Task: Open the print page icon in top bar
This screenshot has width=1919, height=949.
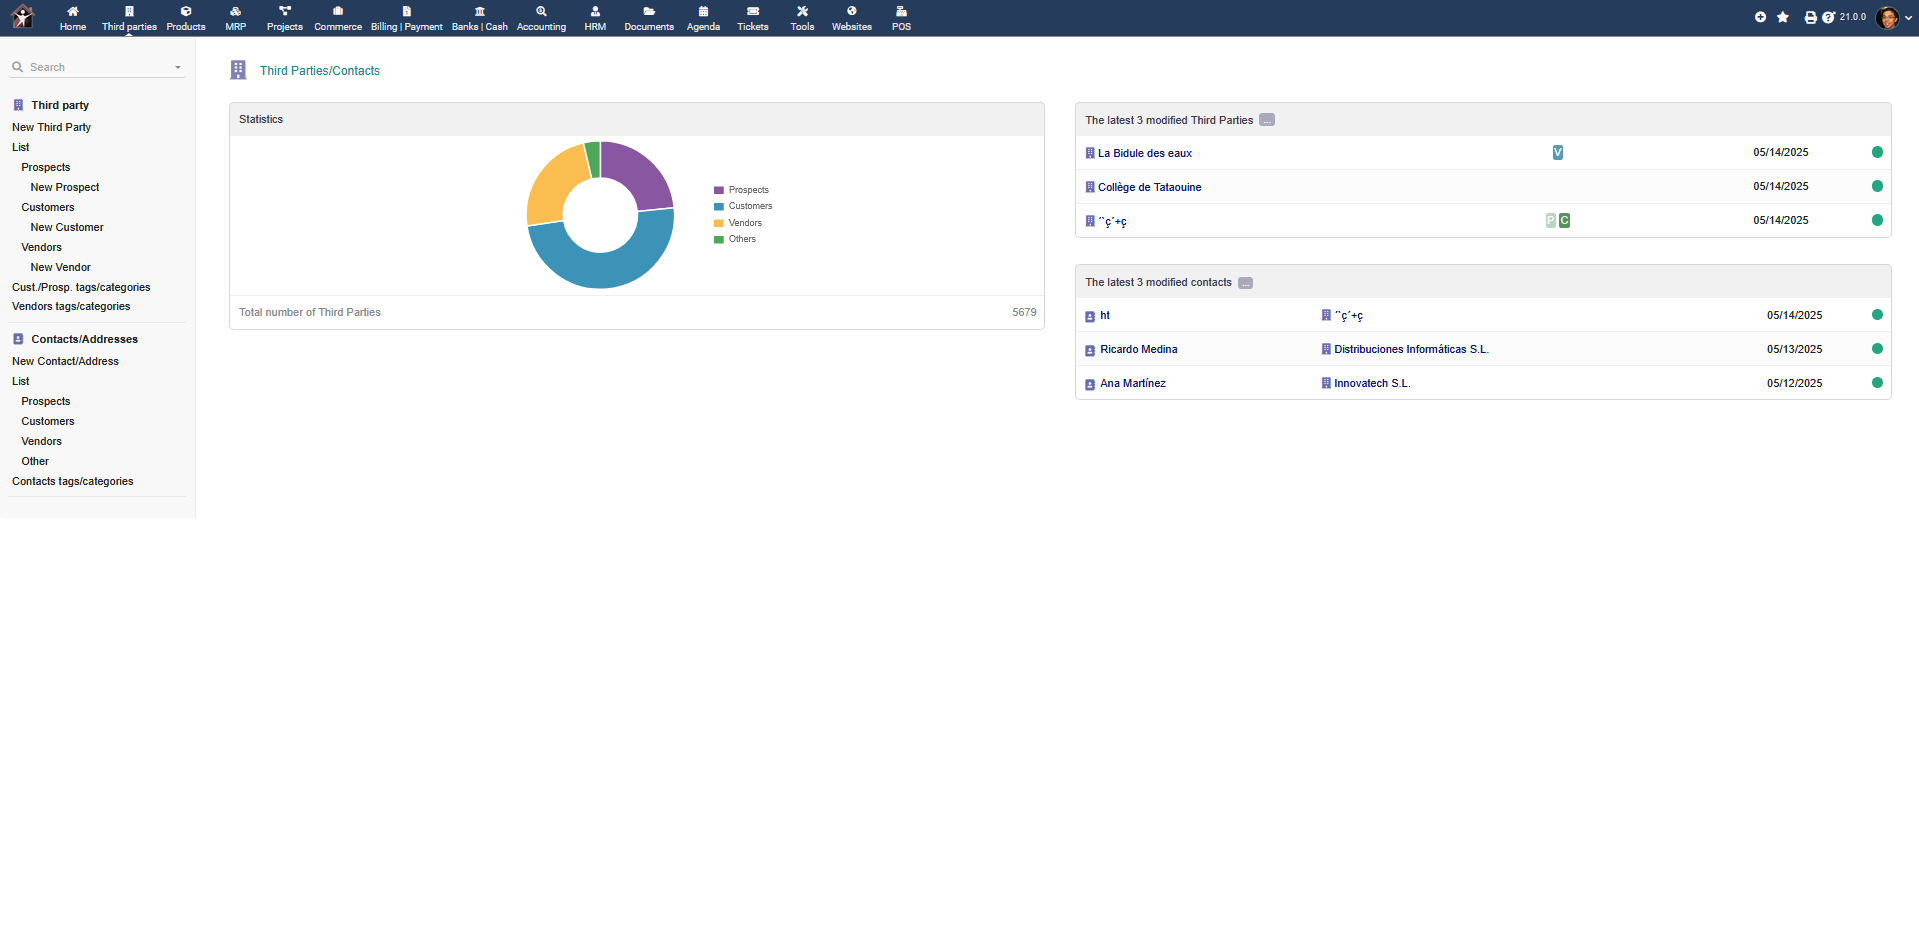Action: (1808, 17)
